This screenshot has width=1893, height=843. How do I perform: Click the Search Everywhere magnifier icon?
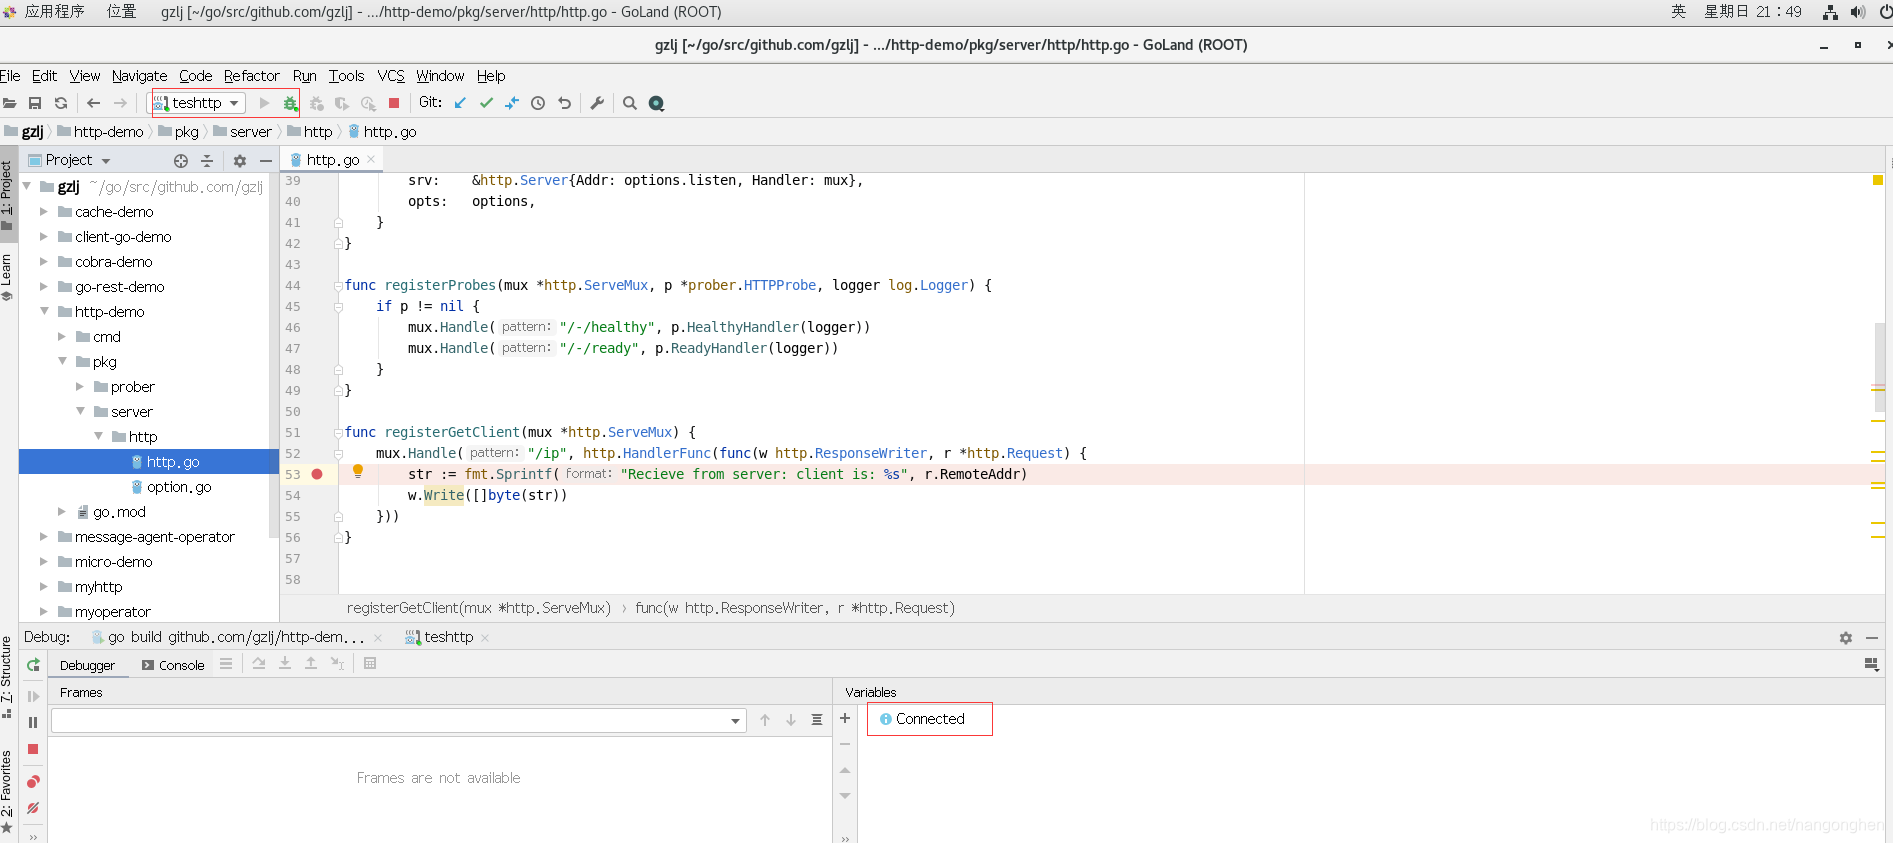point(630,103)
